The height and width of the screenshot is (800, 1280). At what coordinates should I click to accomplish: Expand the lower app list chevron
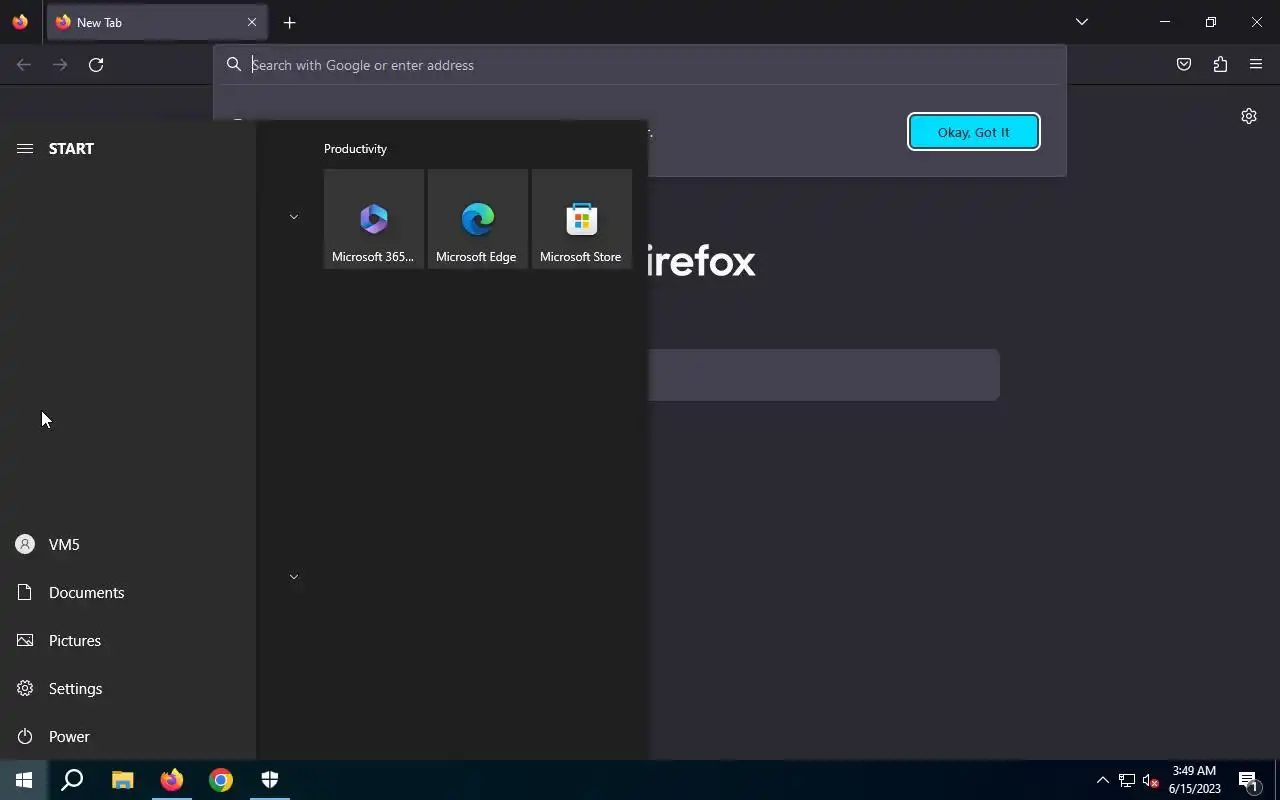pos(294,577)
